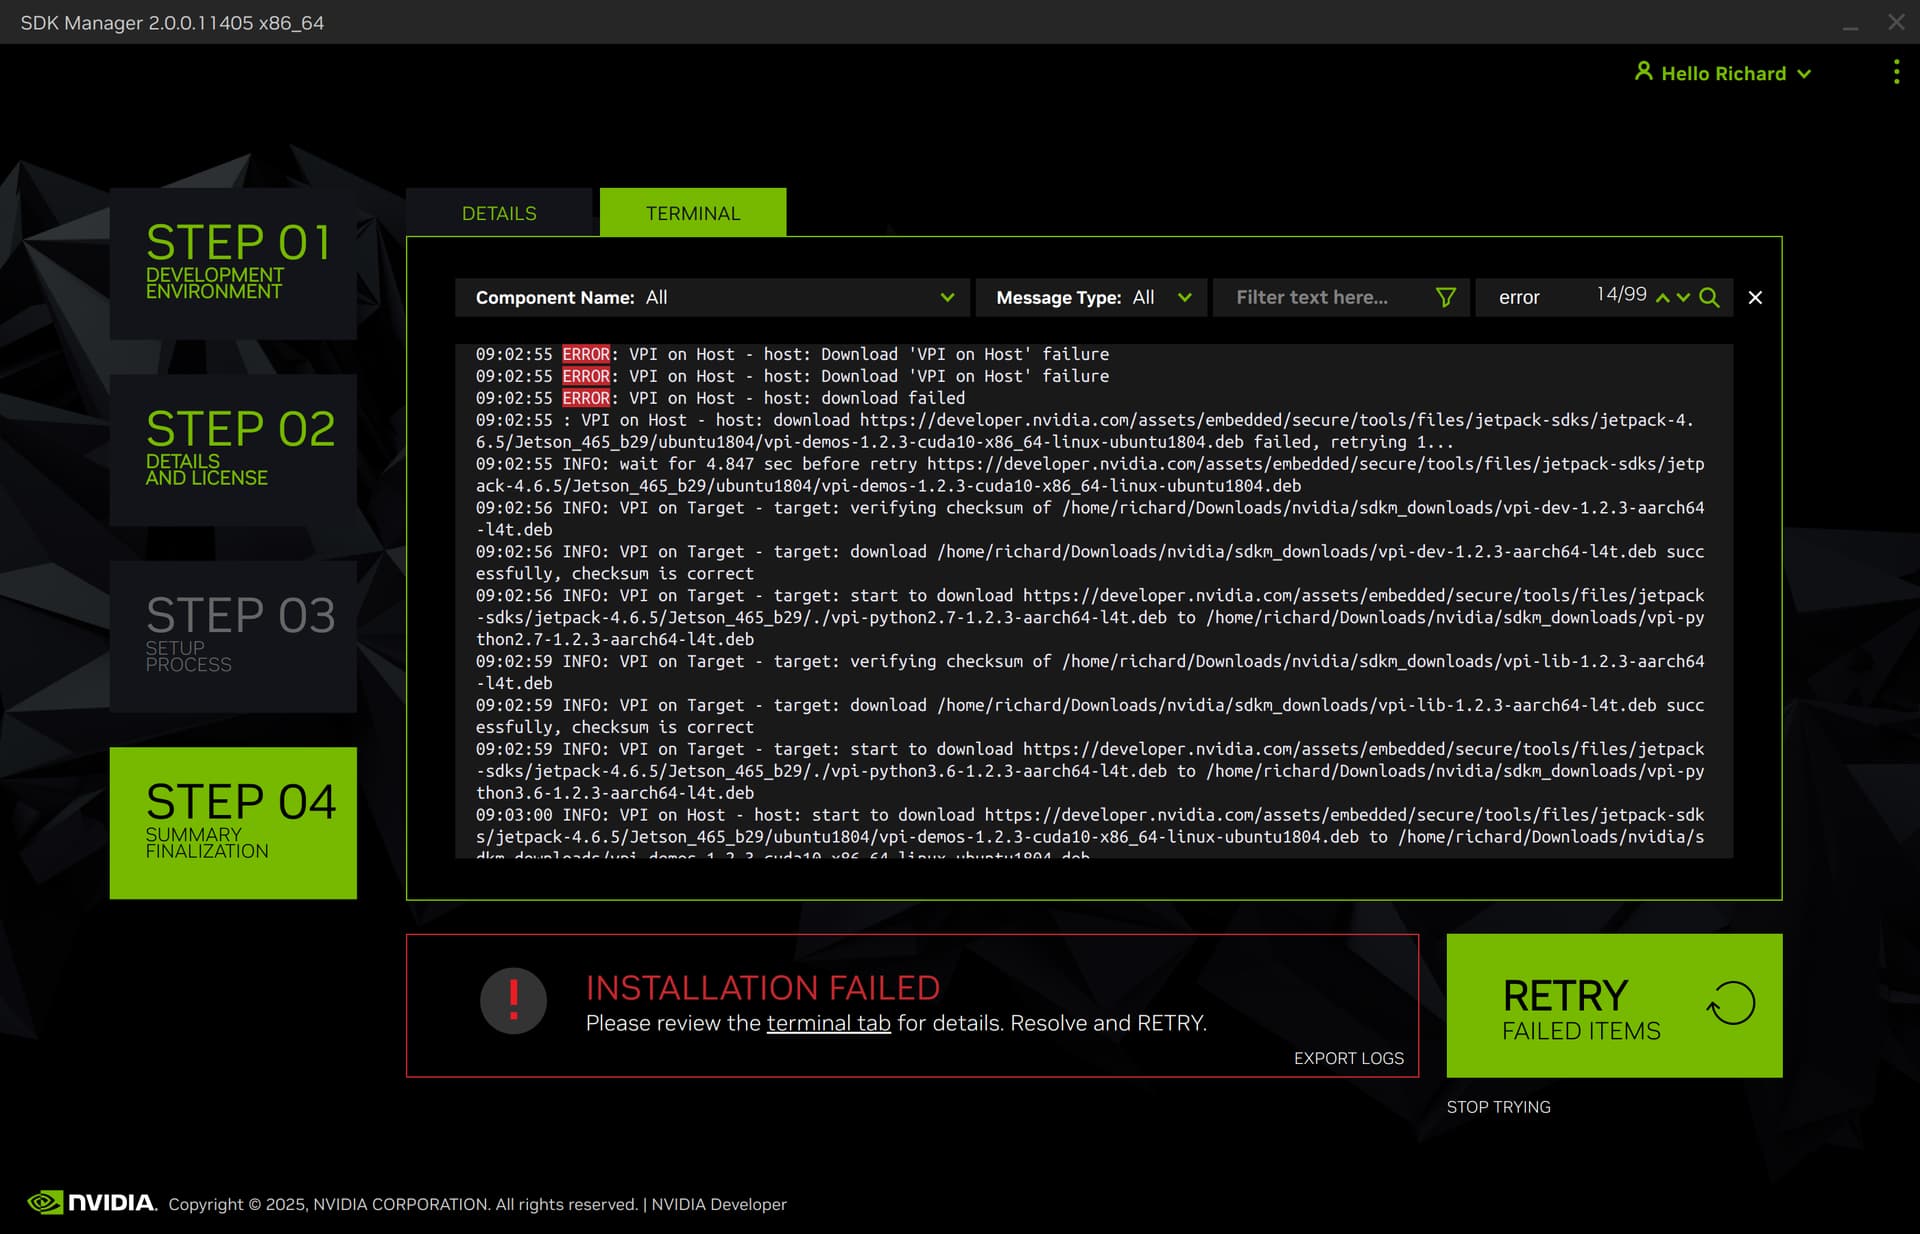Click STOP TRYING link
This screenshot has height=1234, width=1920.
click(x=1498, y=1107)
